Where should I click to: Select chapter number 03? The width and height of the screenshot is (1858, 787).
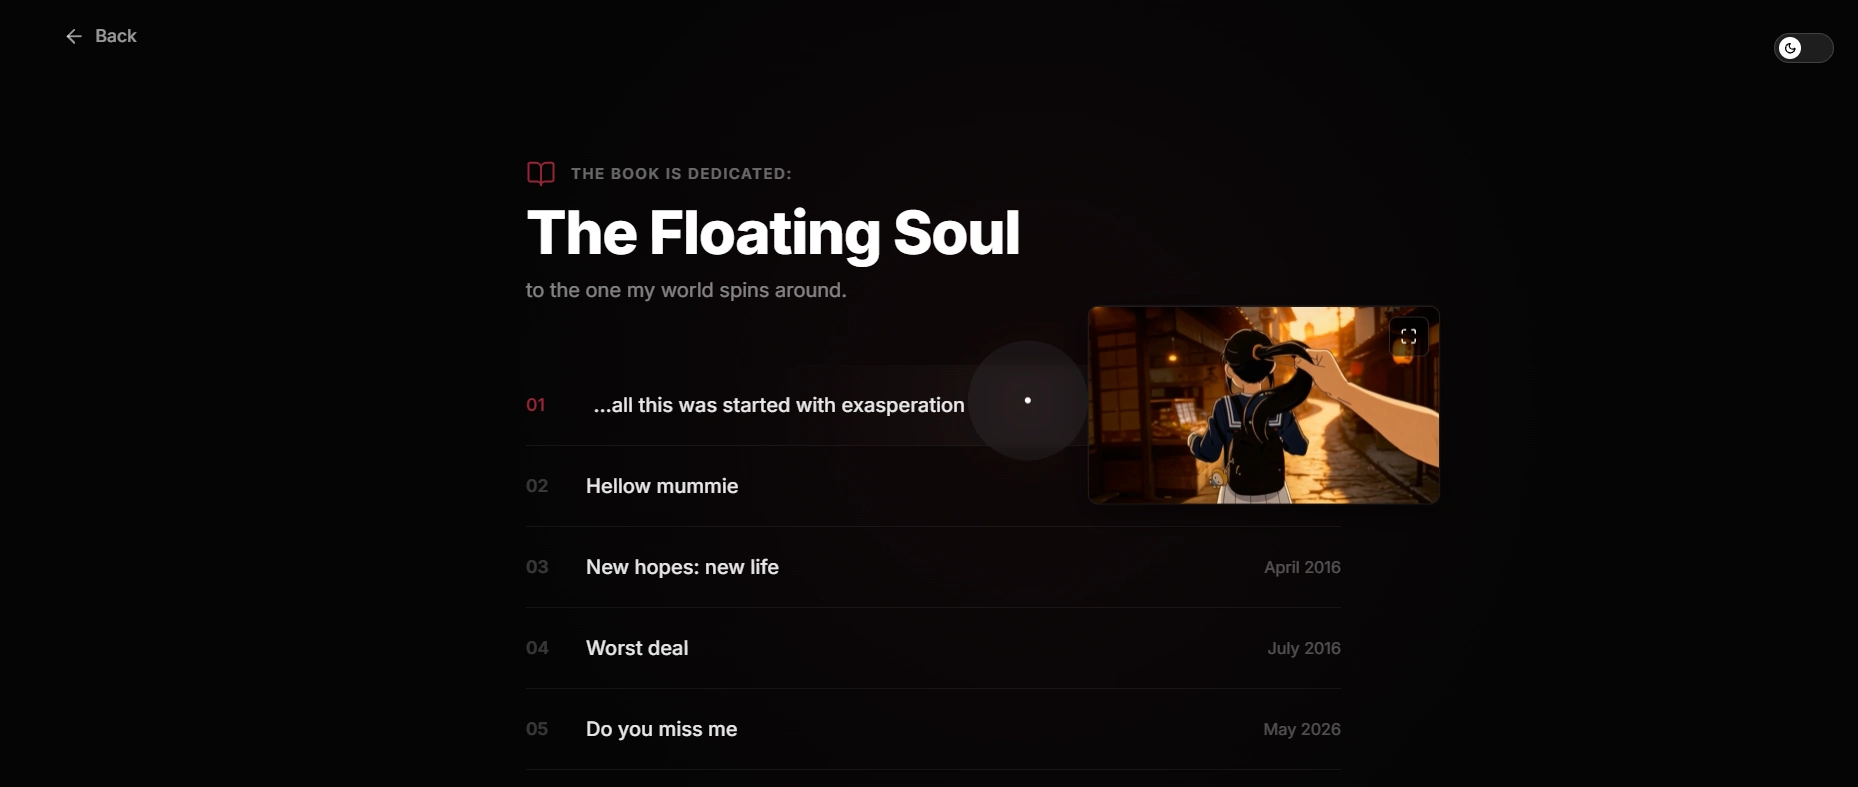[x=537, y=567]
